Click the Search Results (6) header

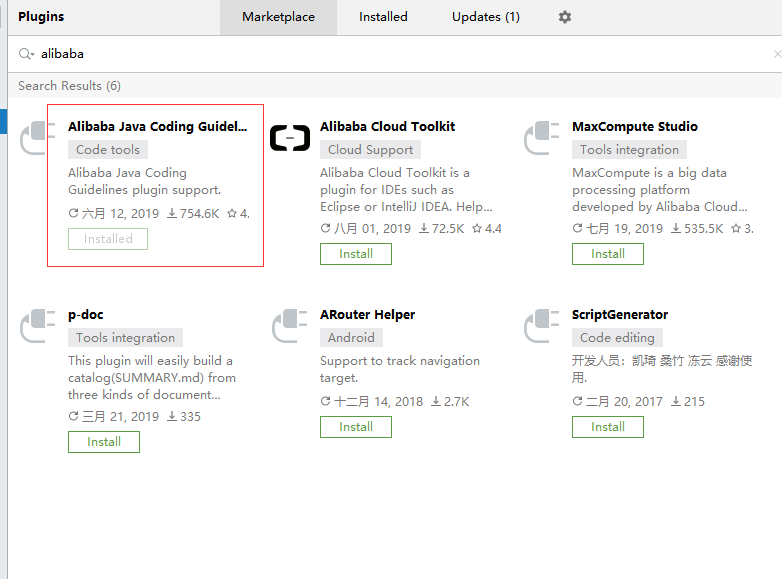69,86
